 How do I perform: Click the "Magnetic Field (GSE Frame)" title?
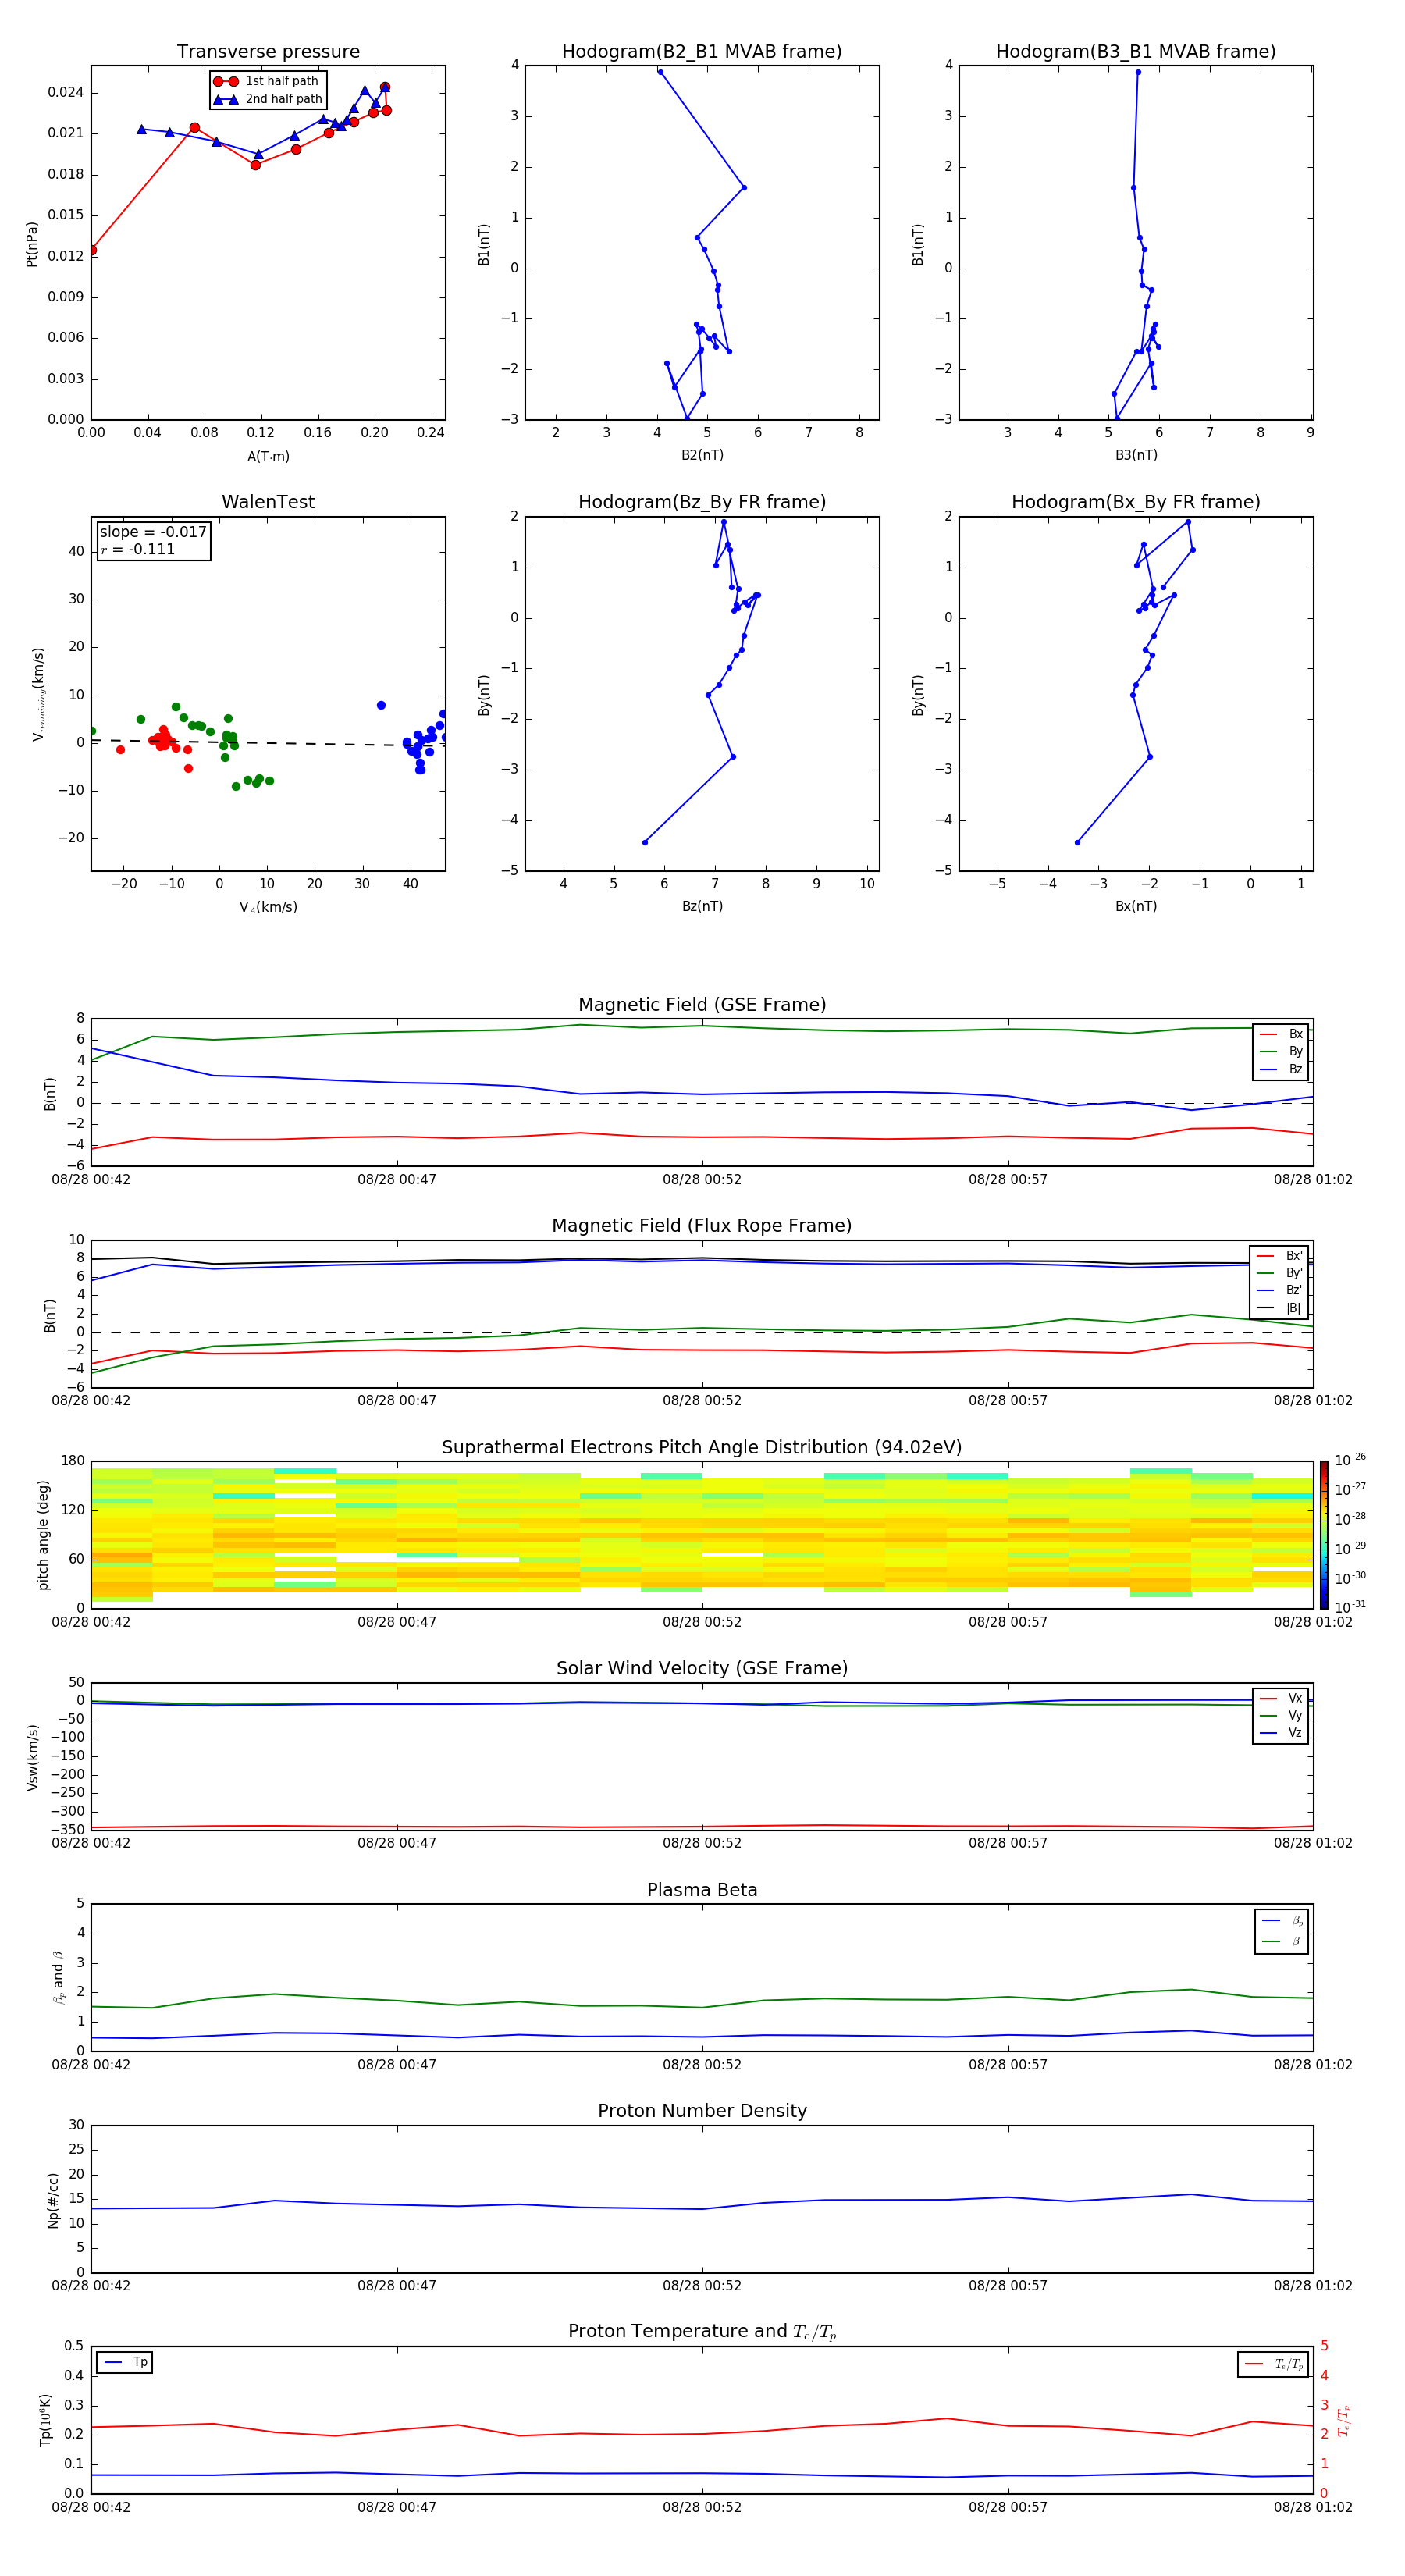702,1005
